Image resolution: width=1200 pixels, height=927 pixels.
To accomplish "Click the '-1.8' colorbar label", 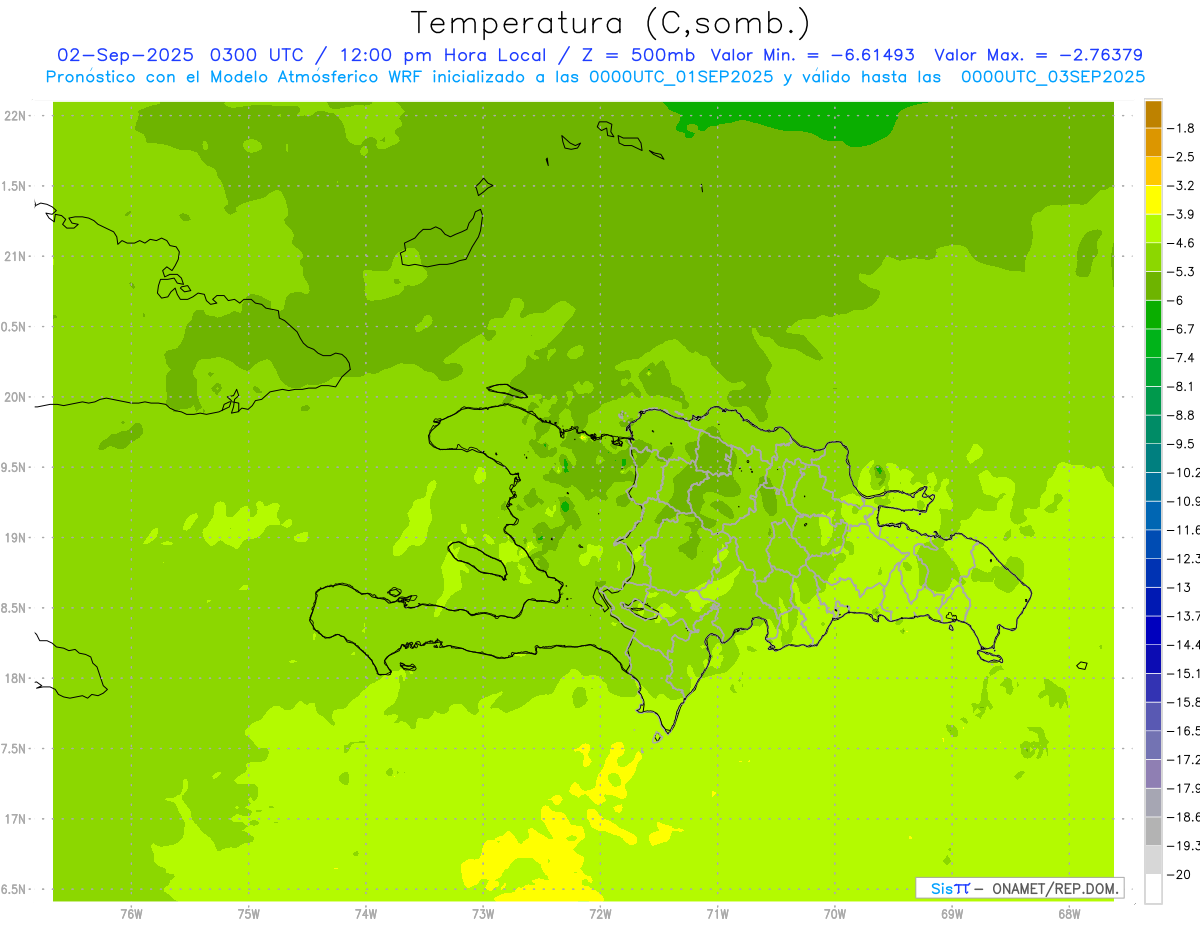I will pos(1180,128).
